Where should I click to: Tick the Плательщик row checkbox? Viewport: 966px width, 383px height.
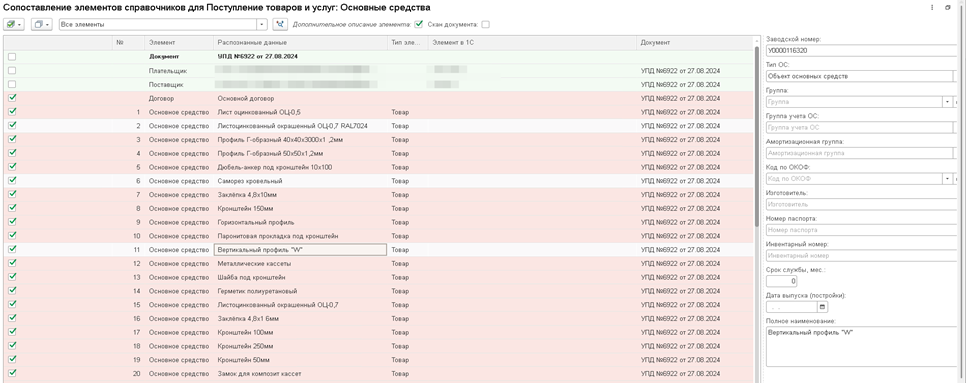[x=12, y=71]
